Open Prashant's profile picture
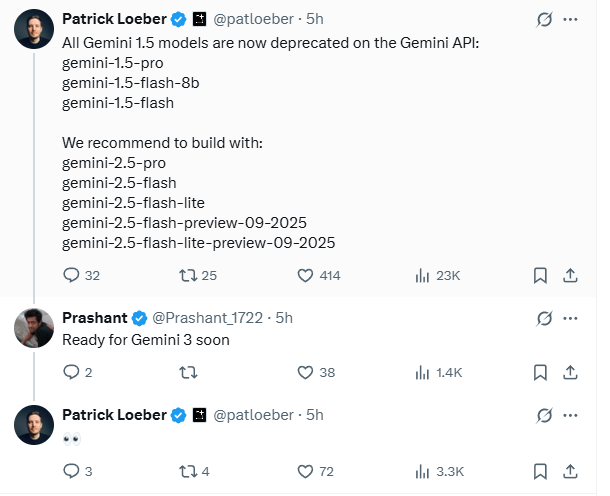610x496 pixels. click(34, 328)
